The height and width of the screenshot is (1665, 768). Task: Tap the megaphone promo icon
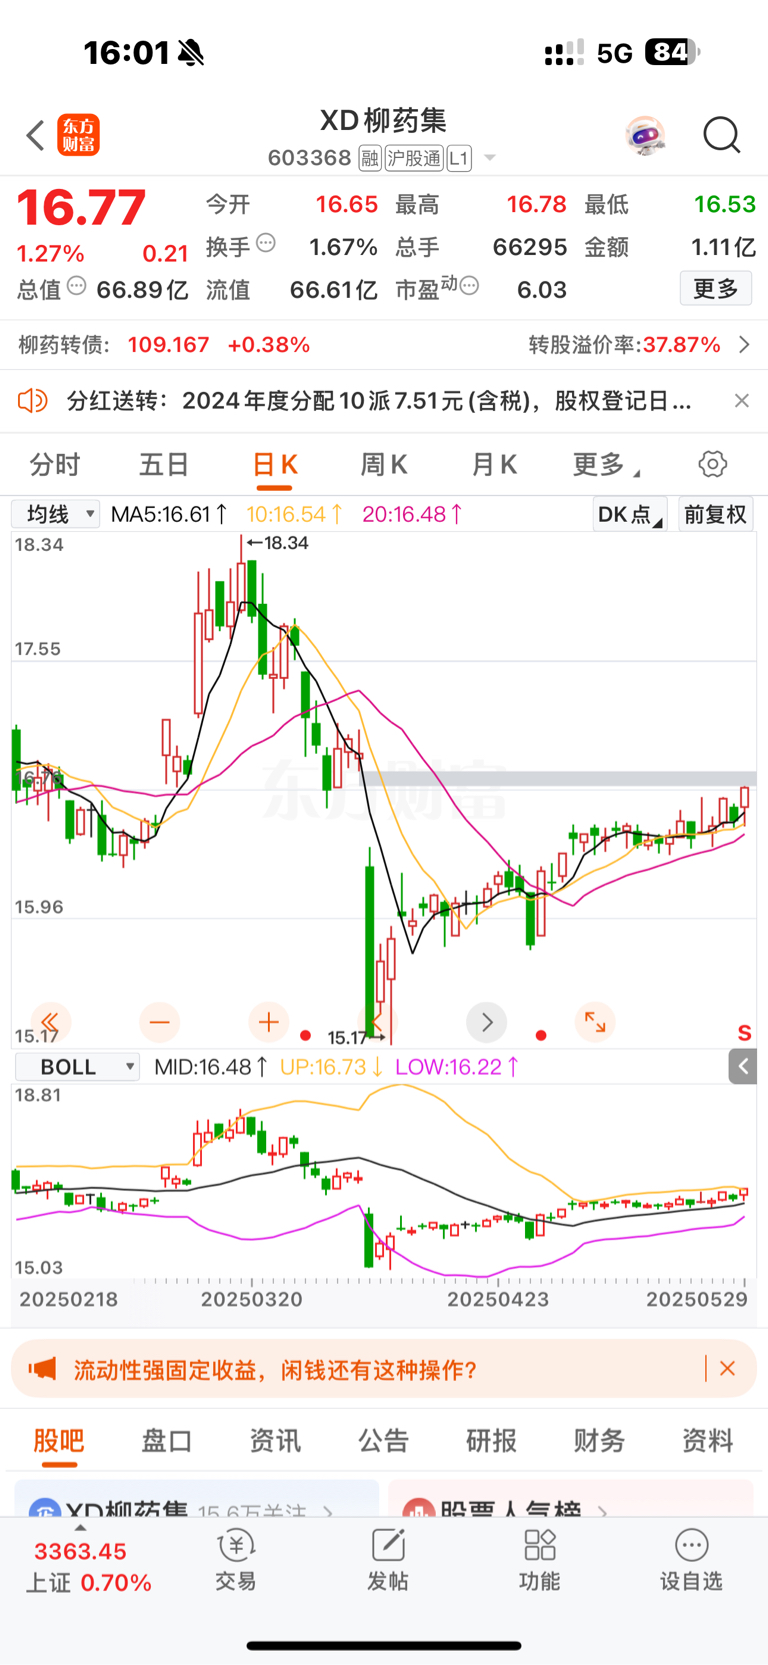42,1369
